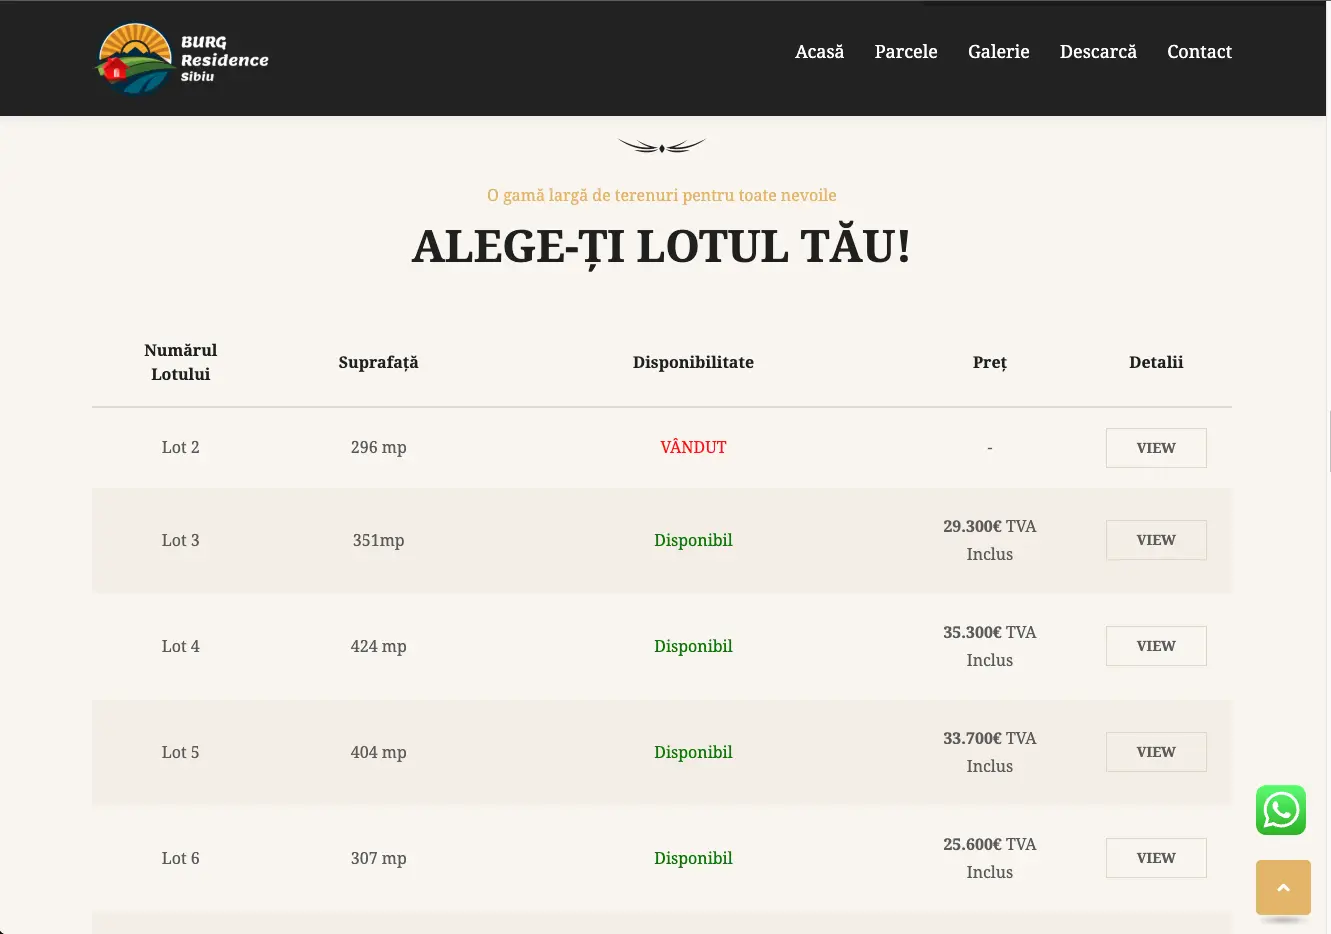View details for Lot 2
This screenshot has width=1331, height=934.
point(1155,448)
